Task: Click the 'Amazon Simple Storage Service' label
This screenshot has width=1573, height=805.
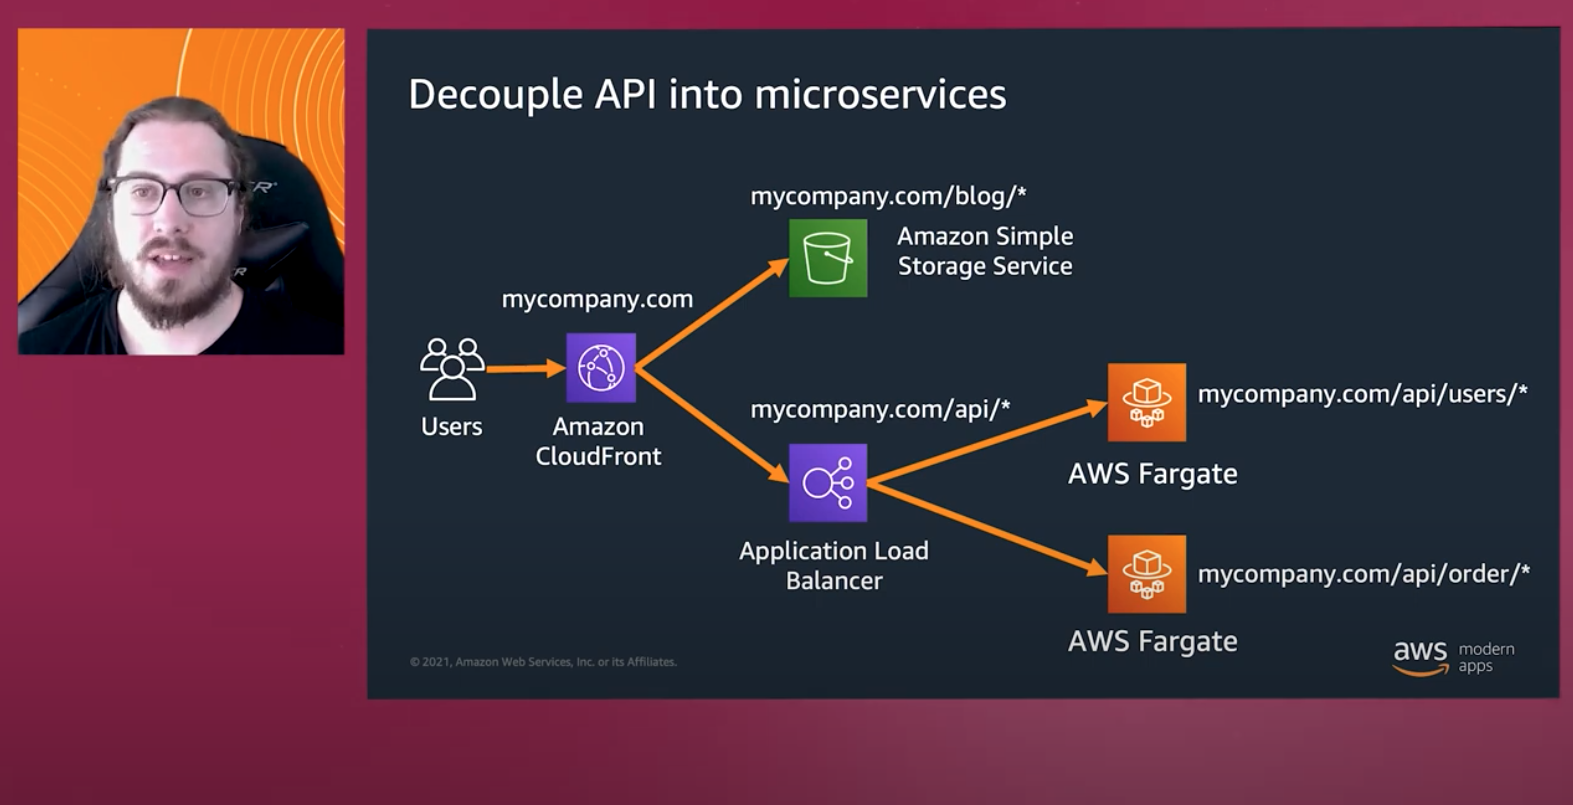Action: (985, 251)
